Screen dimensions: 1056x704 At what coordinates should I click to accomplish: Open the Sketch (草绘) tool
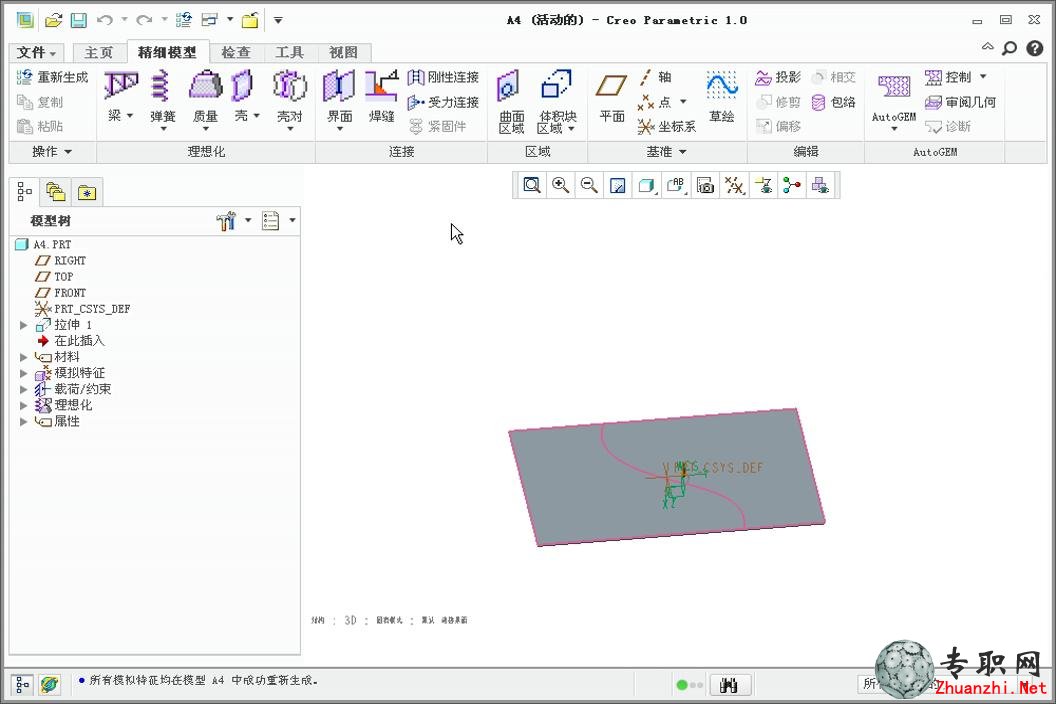click(721, 98)
